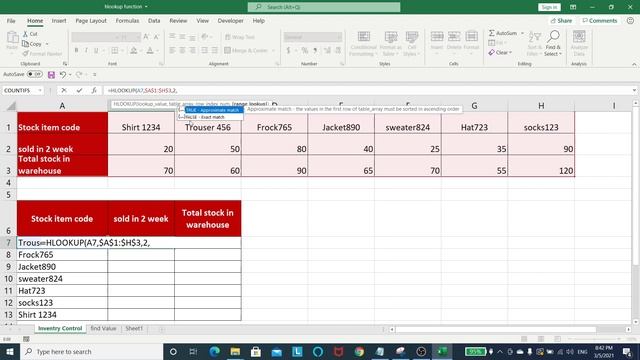Click the Search box in title bar
This screenshot has width=640, height=360.
324,7
